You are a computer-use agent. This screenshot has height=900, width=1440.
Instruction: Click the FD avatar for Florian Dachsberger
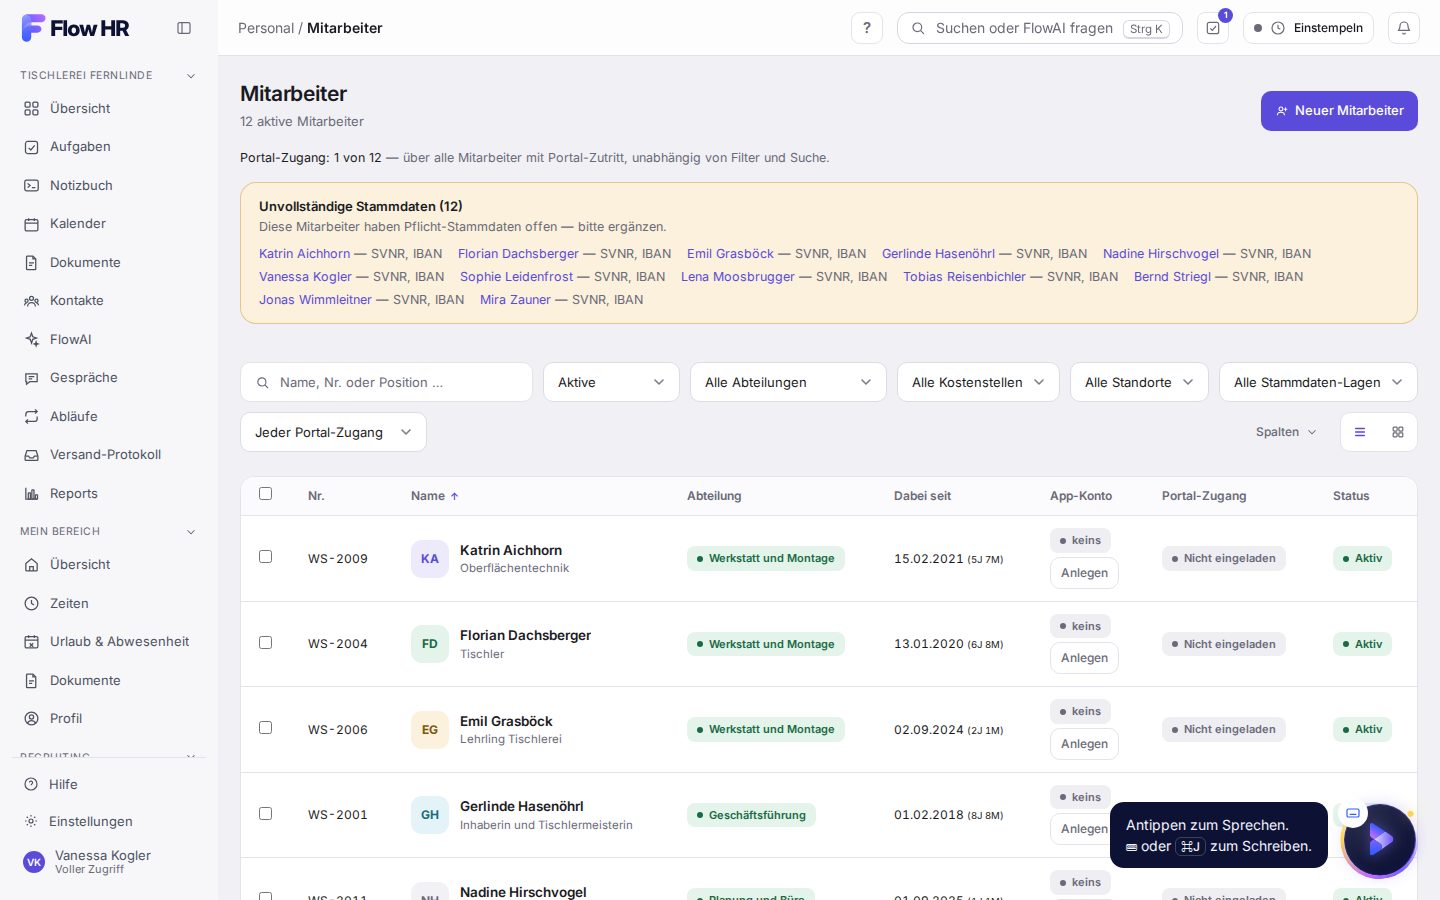point(430,644)
